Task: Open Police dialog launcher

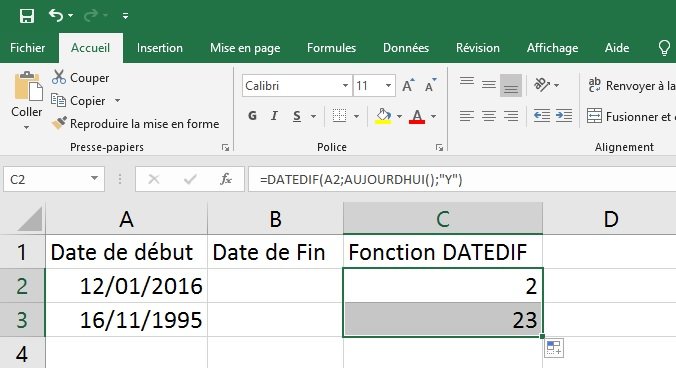Action: click(439, 148)
